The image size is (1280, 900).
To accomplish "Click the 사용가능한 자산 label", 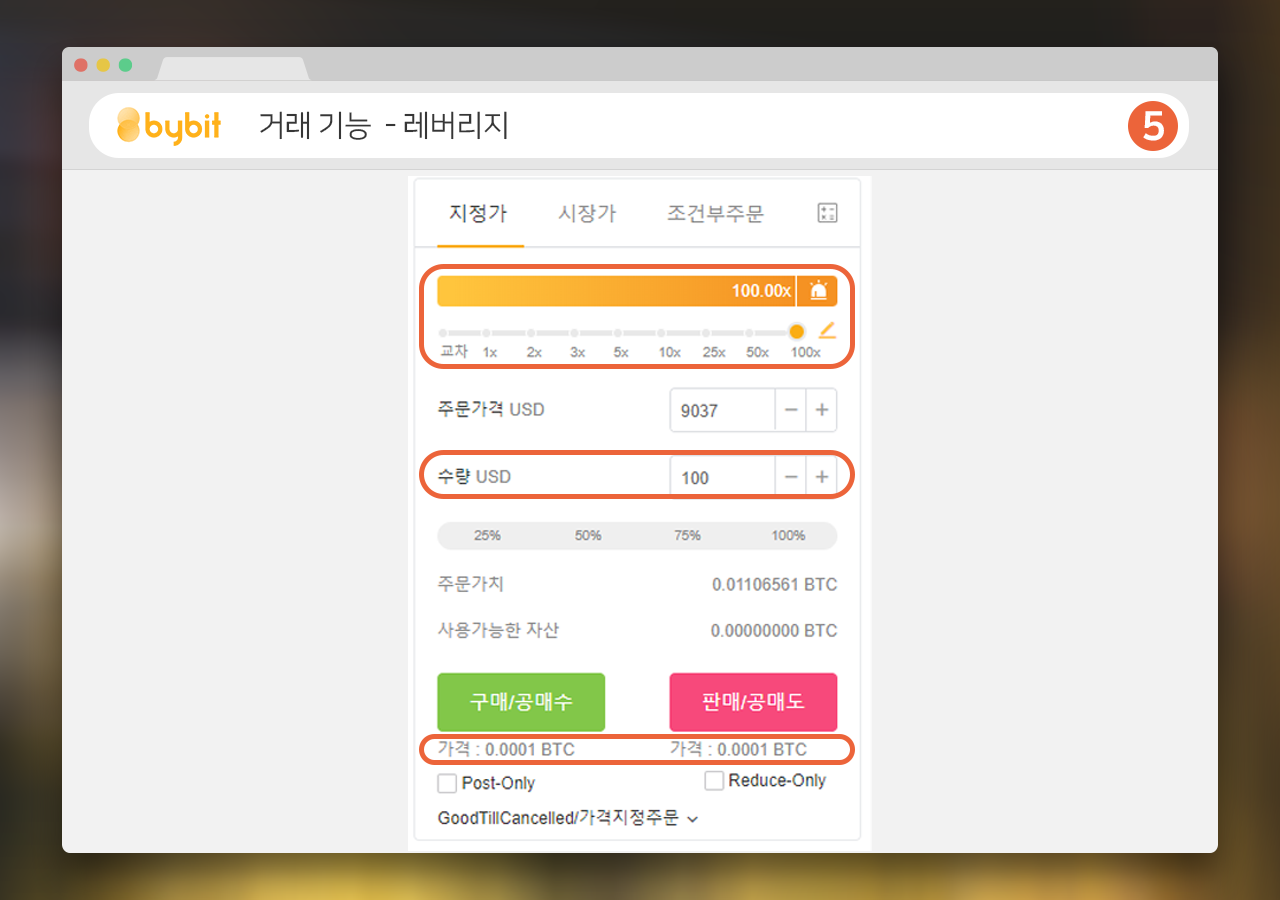I will point(498,630).
